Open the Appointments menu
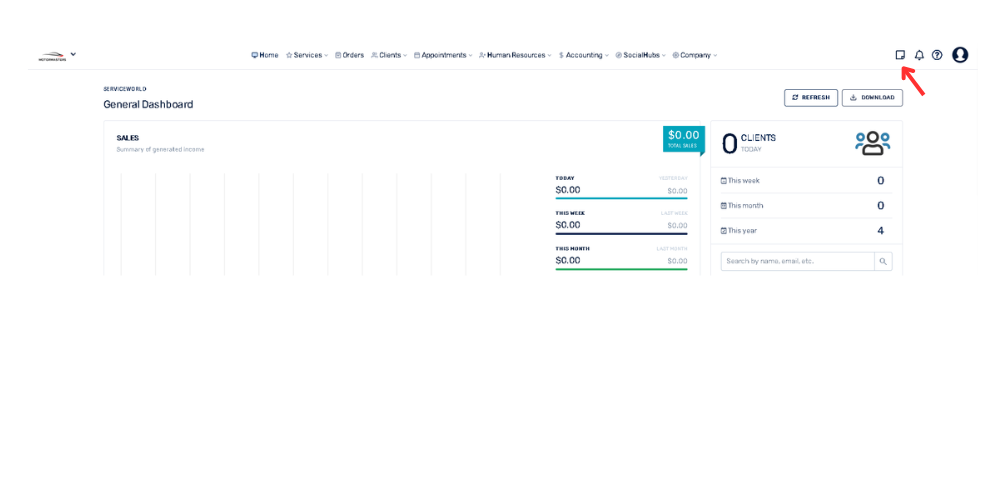 coord(443,55)
